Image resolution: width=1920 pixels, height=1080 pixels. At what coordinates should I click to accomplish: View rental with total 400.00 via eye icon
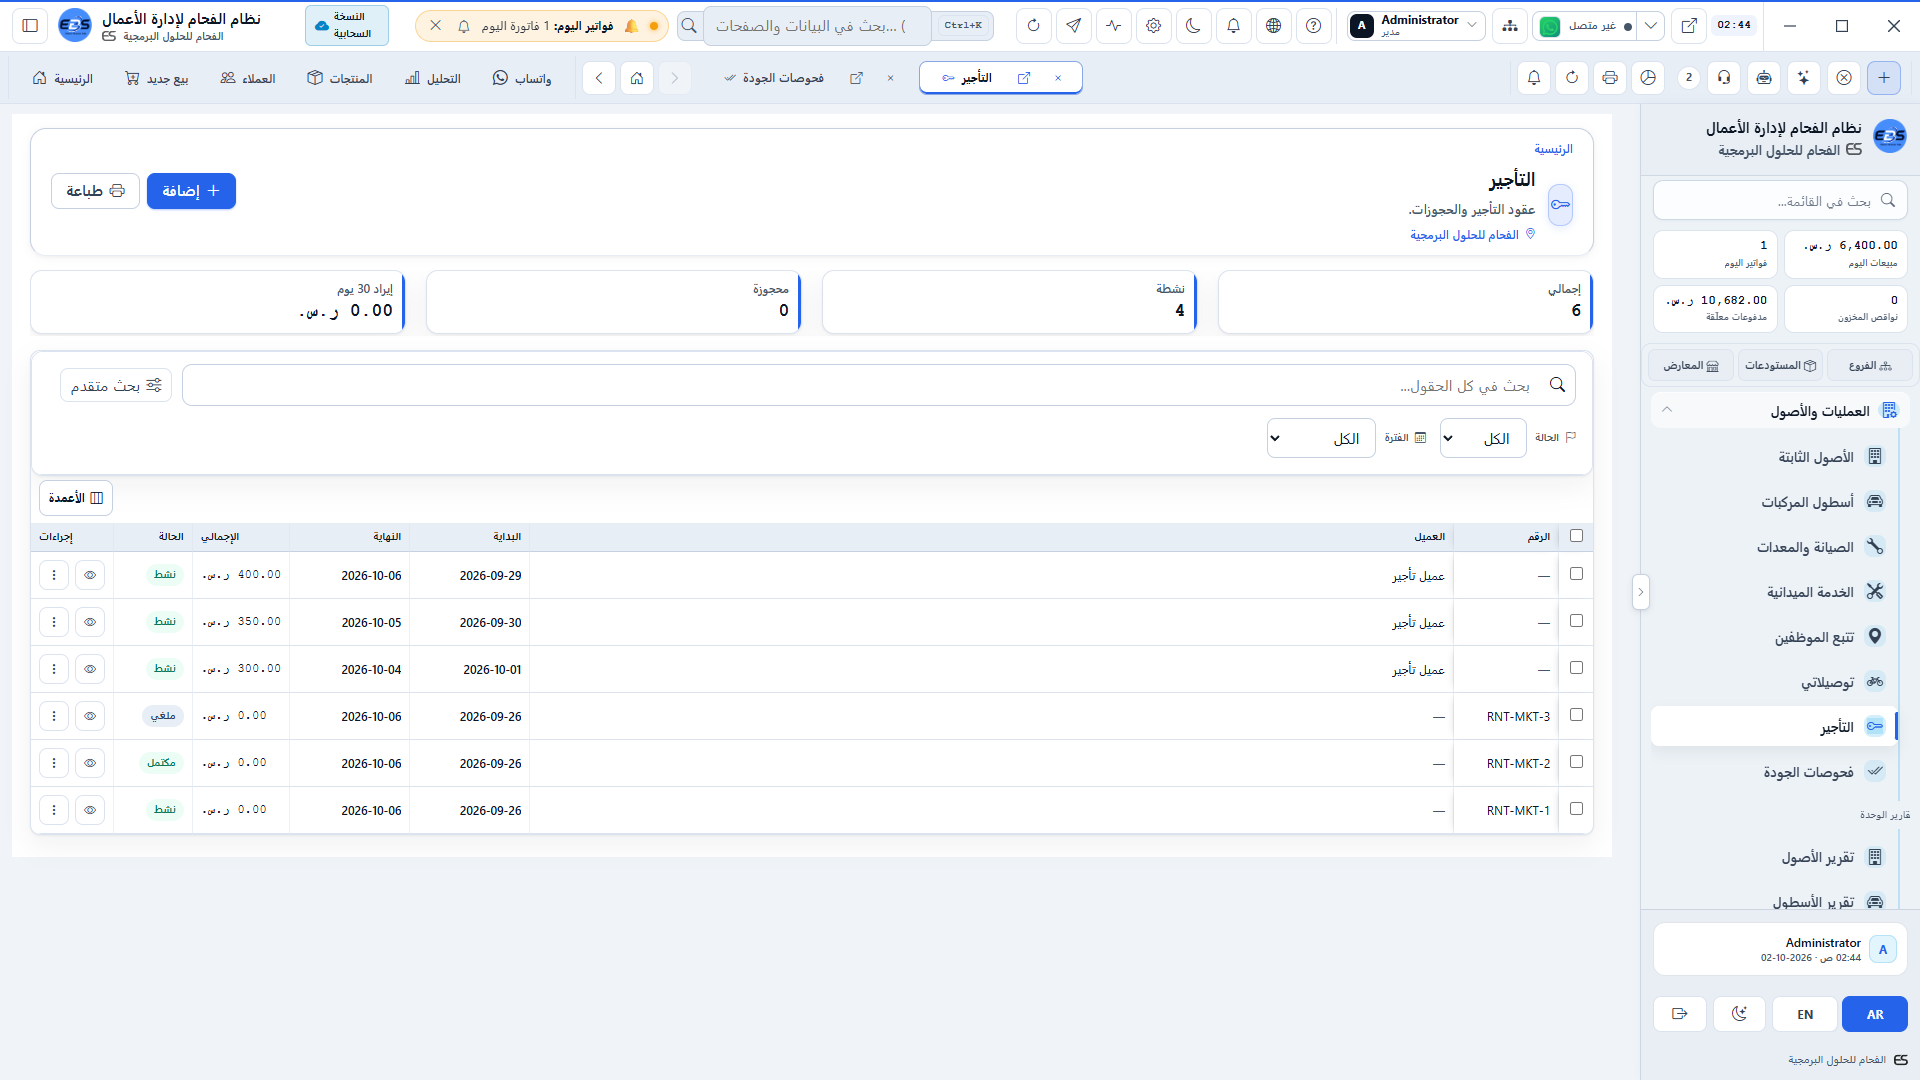[90, 575]
